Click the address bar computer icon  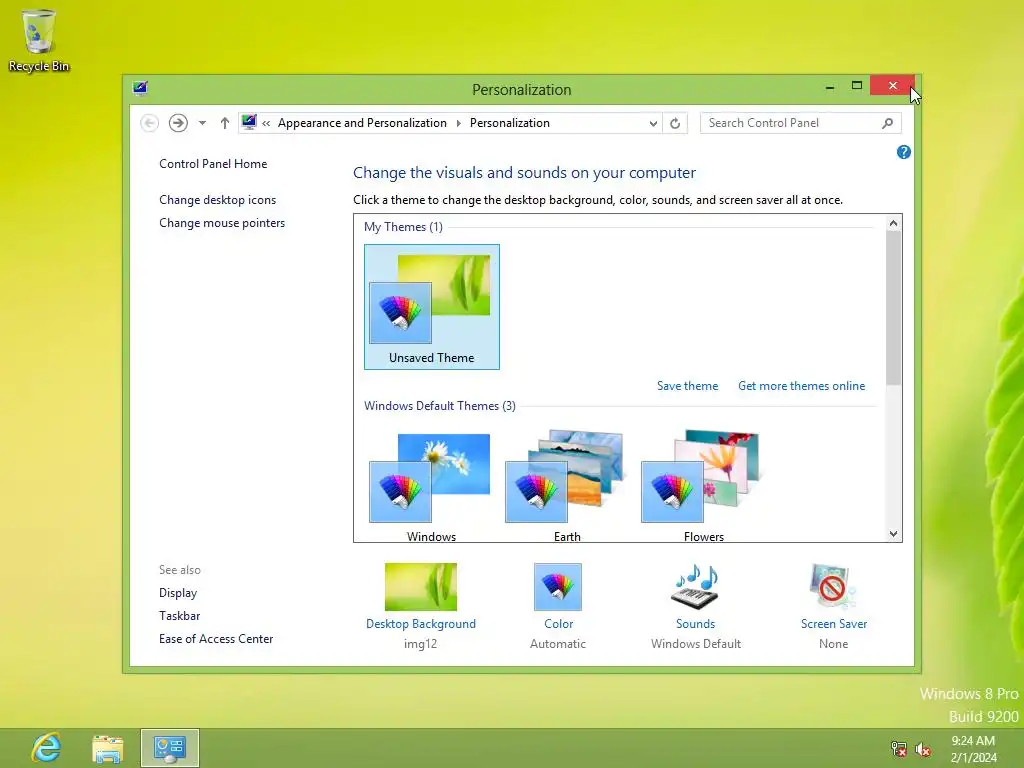[x=249, y=122]
